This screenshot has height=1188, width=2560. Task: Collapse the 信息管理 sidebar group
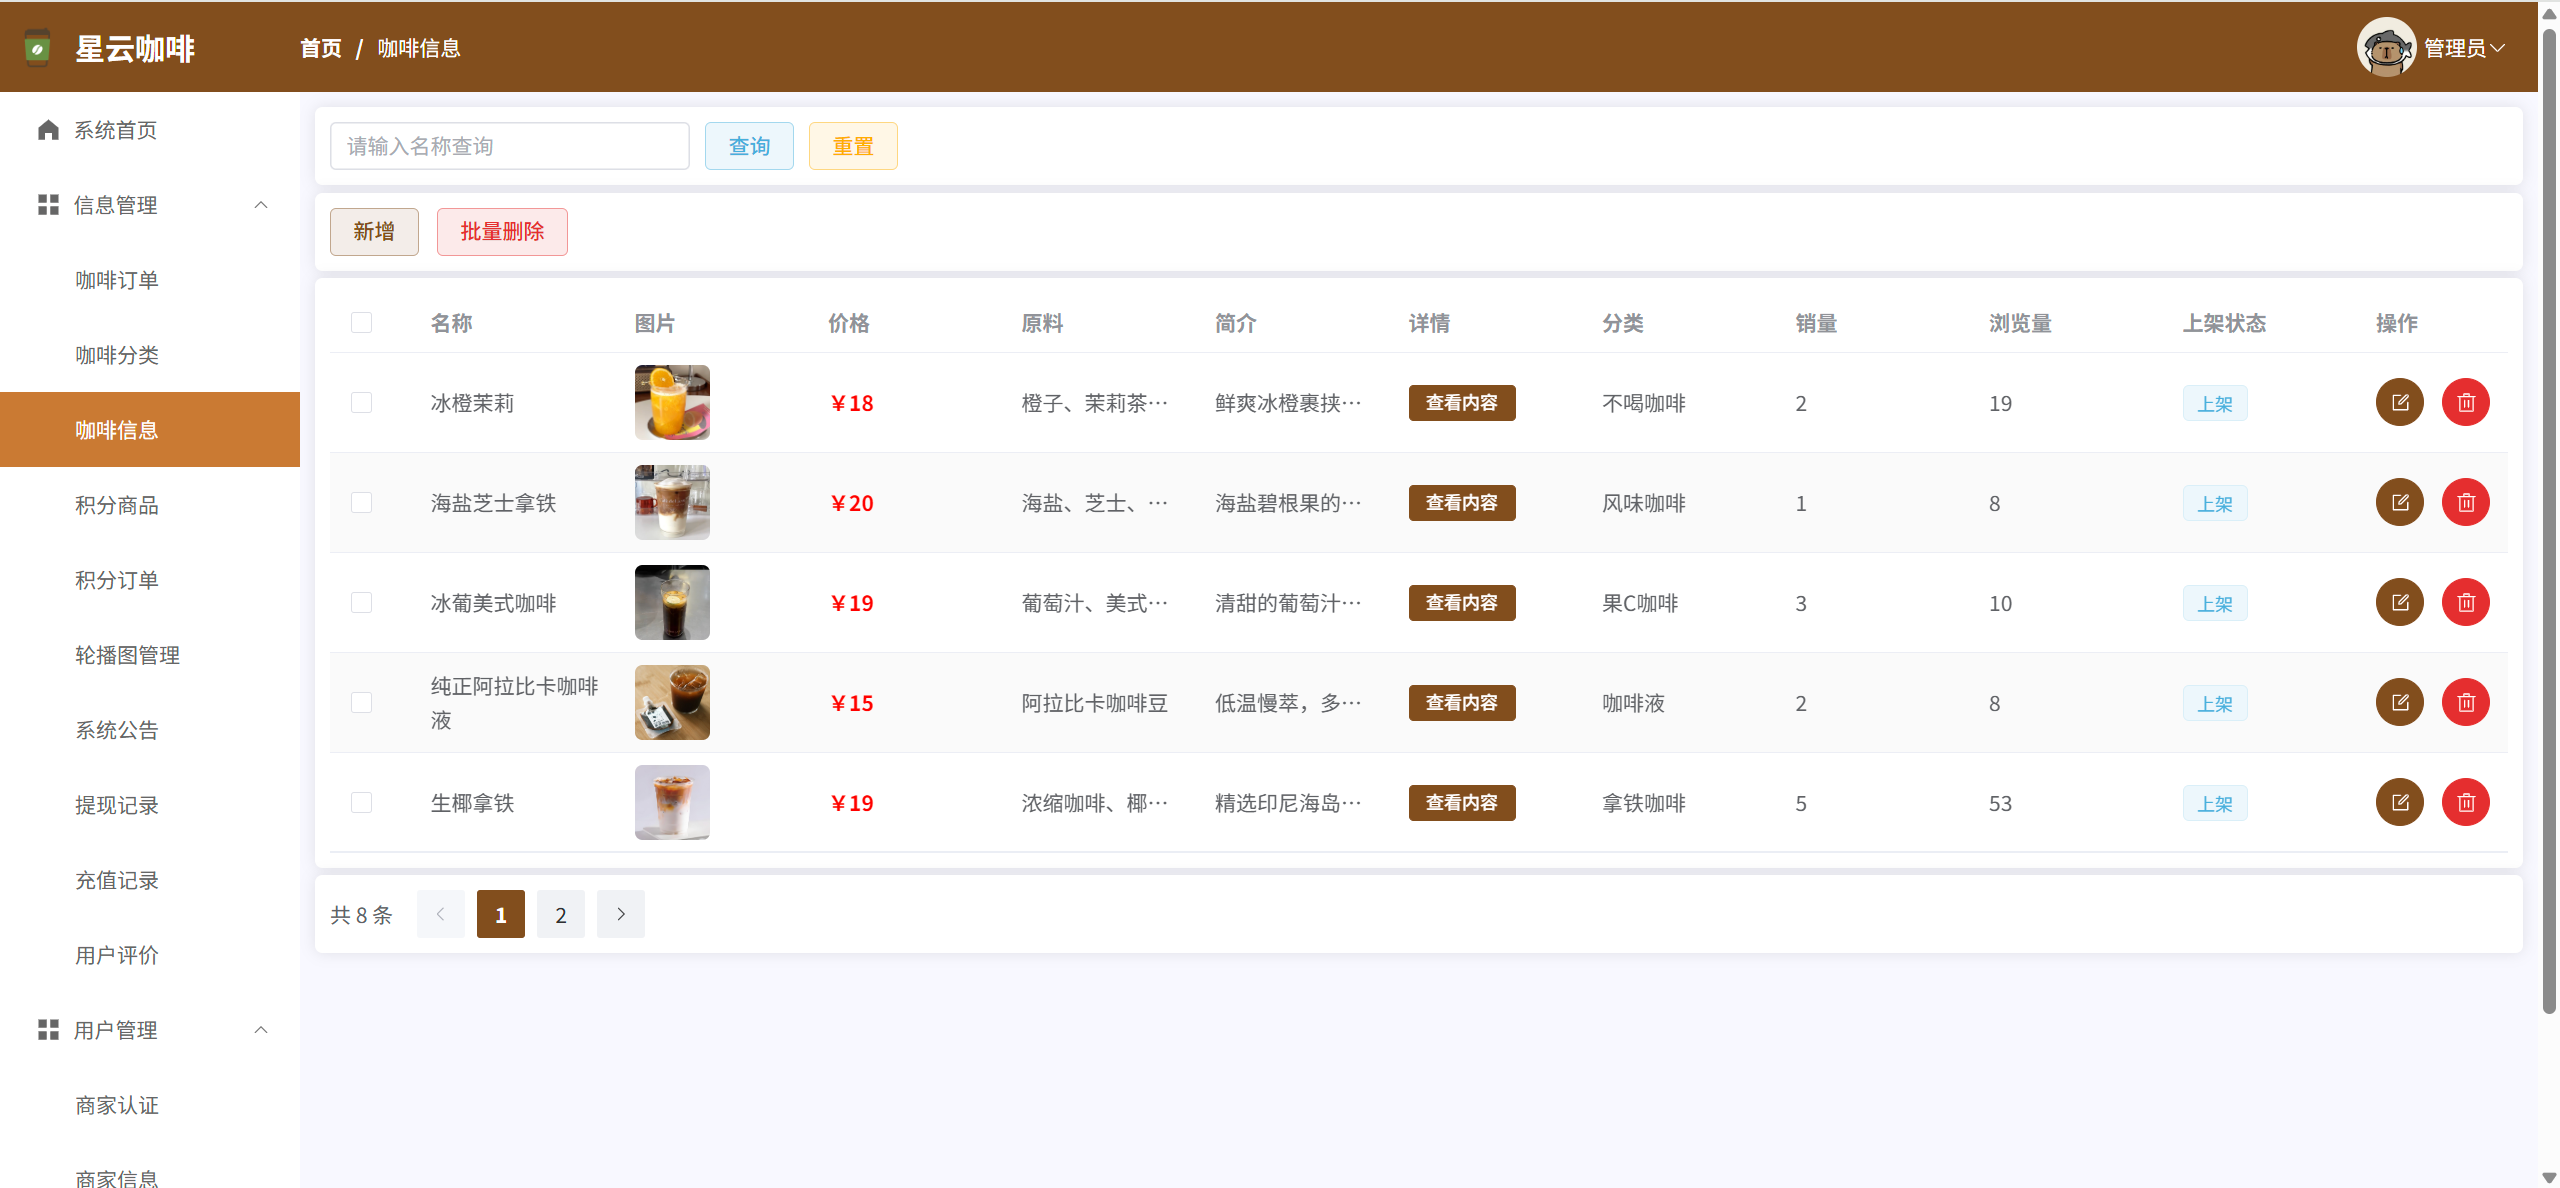click(x=261, y=205)
